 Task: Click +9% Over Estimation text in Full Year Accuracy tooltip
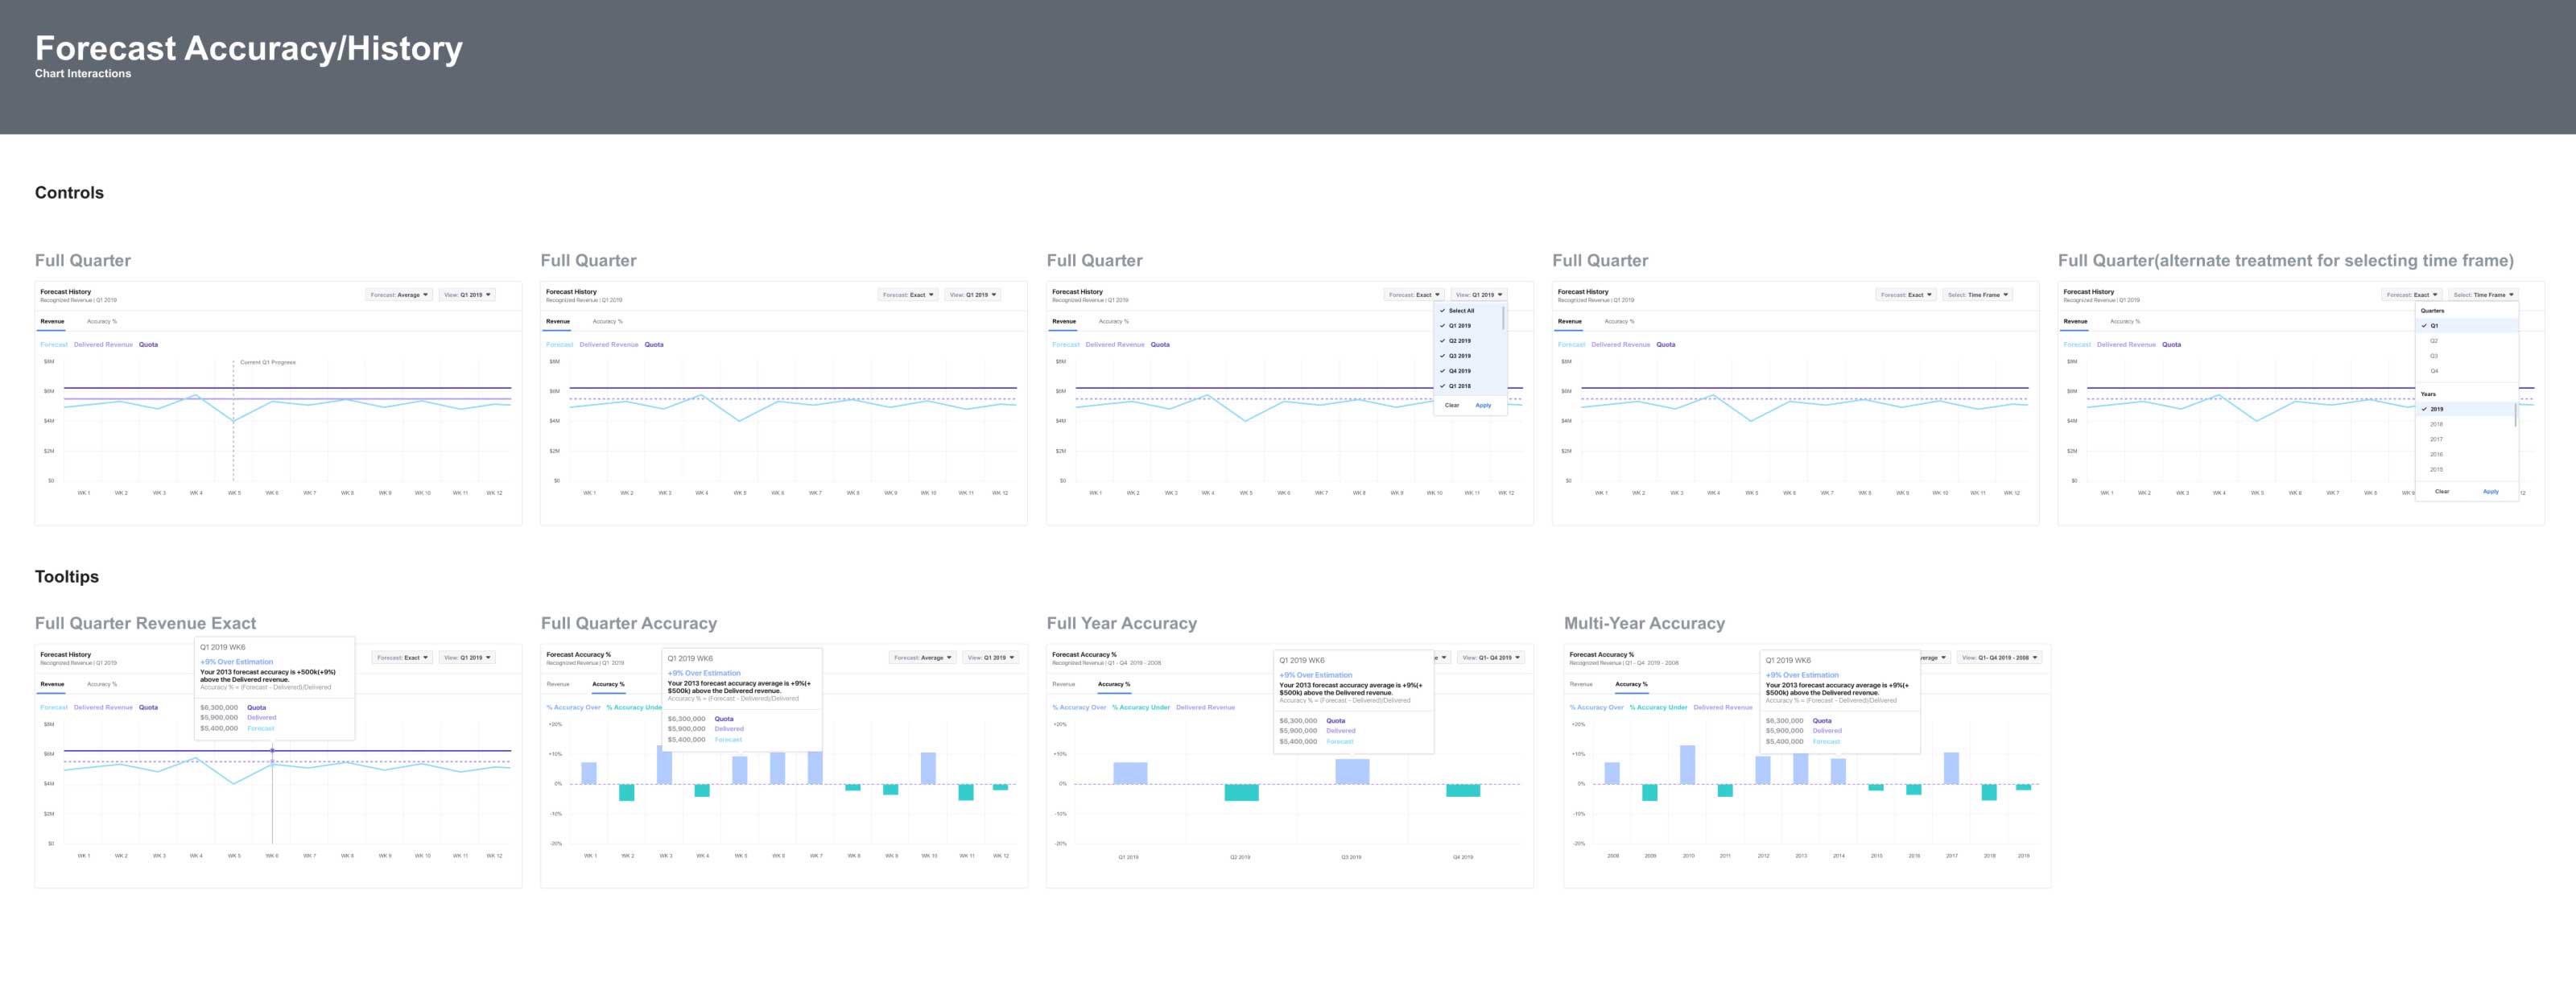[x=1315, y=675]
